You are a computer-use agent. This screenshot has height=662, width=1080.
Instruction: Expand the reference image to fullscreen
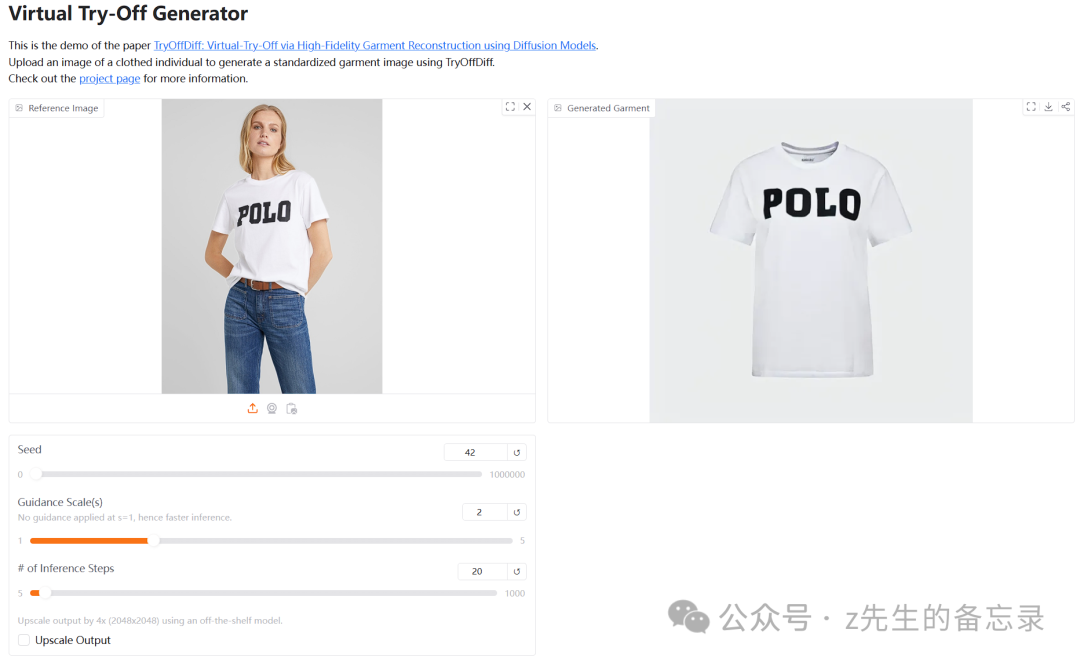point(509,106)
